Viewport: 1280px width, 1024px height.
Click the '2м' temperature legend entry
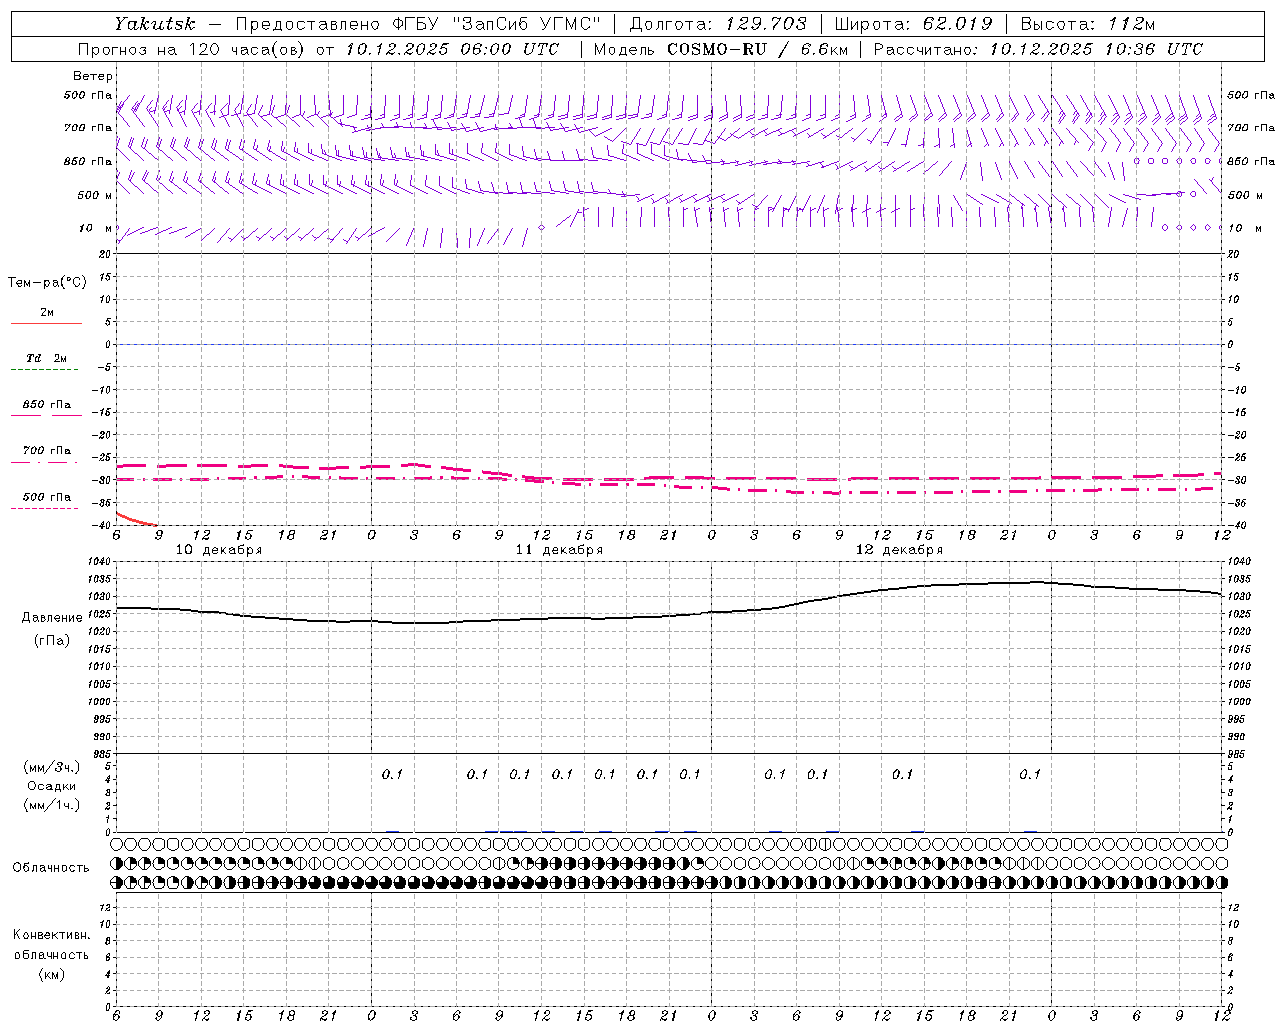click(47, 313)
